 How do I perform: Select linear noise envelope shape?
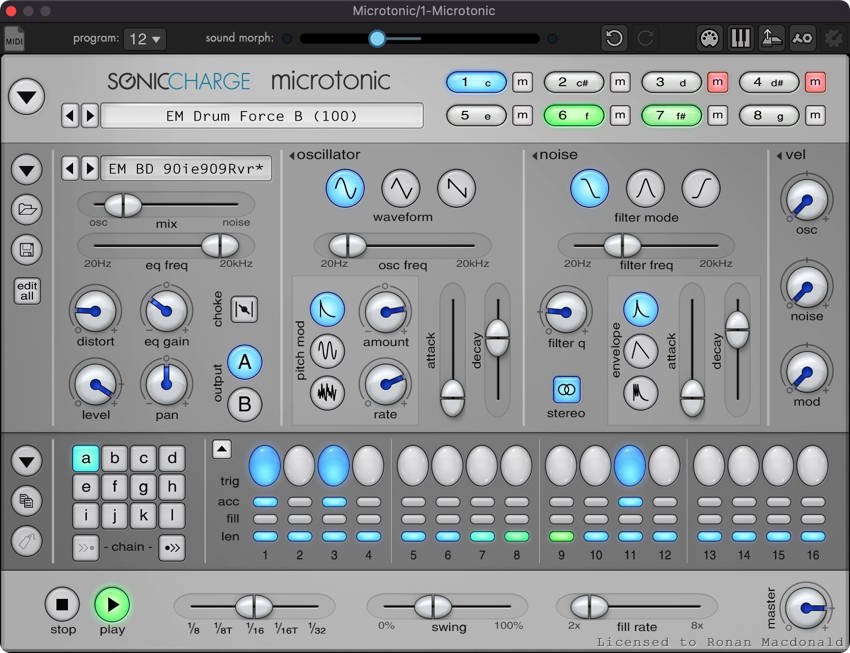click(641, 351)
